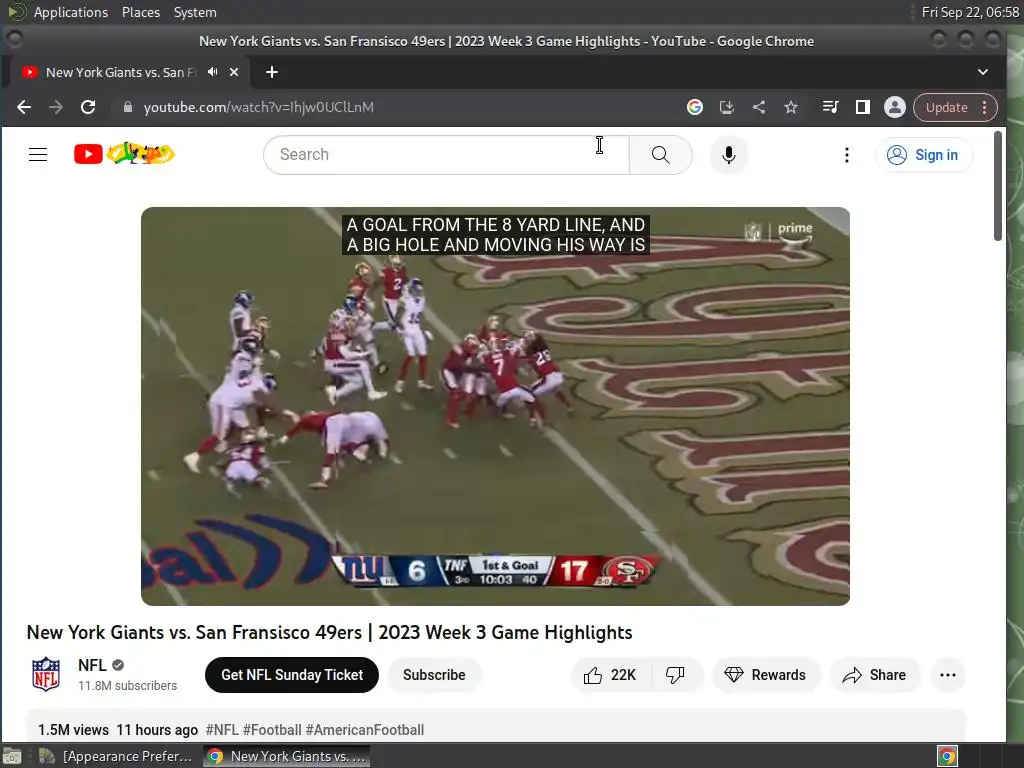Viewport: 1024px width, 768px height.
Task: Dislike this video
Action: 675,675
